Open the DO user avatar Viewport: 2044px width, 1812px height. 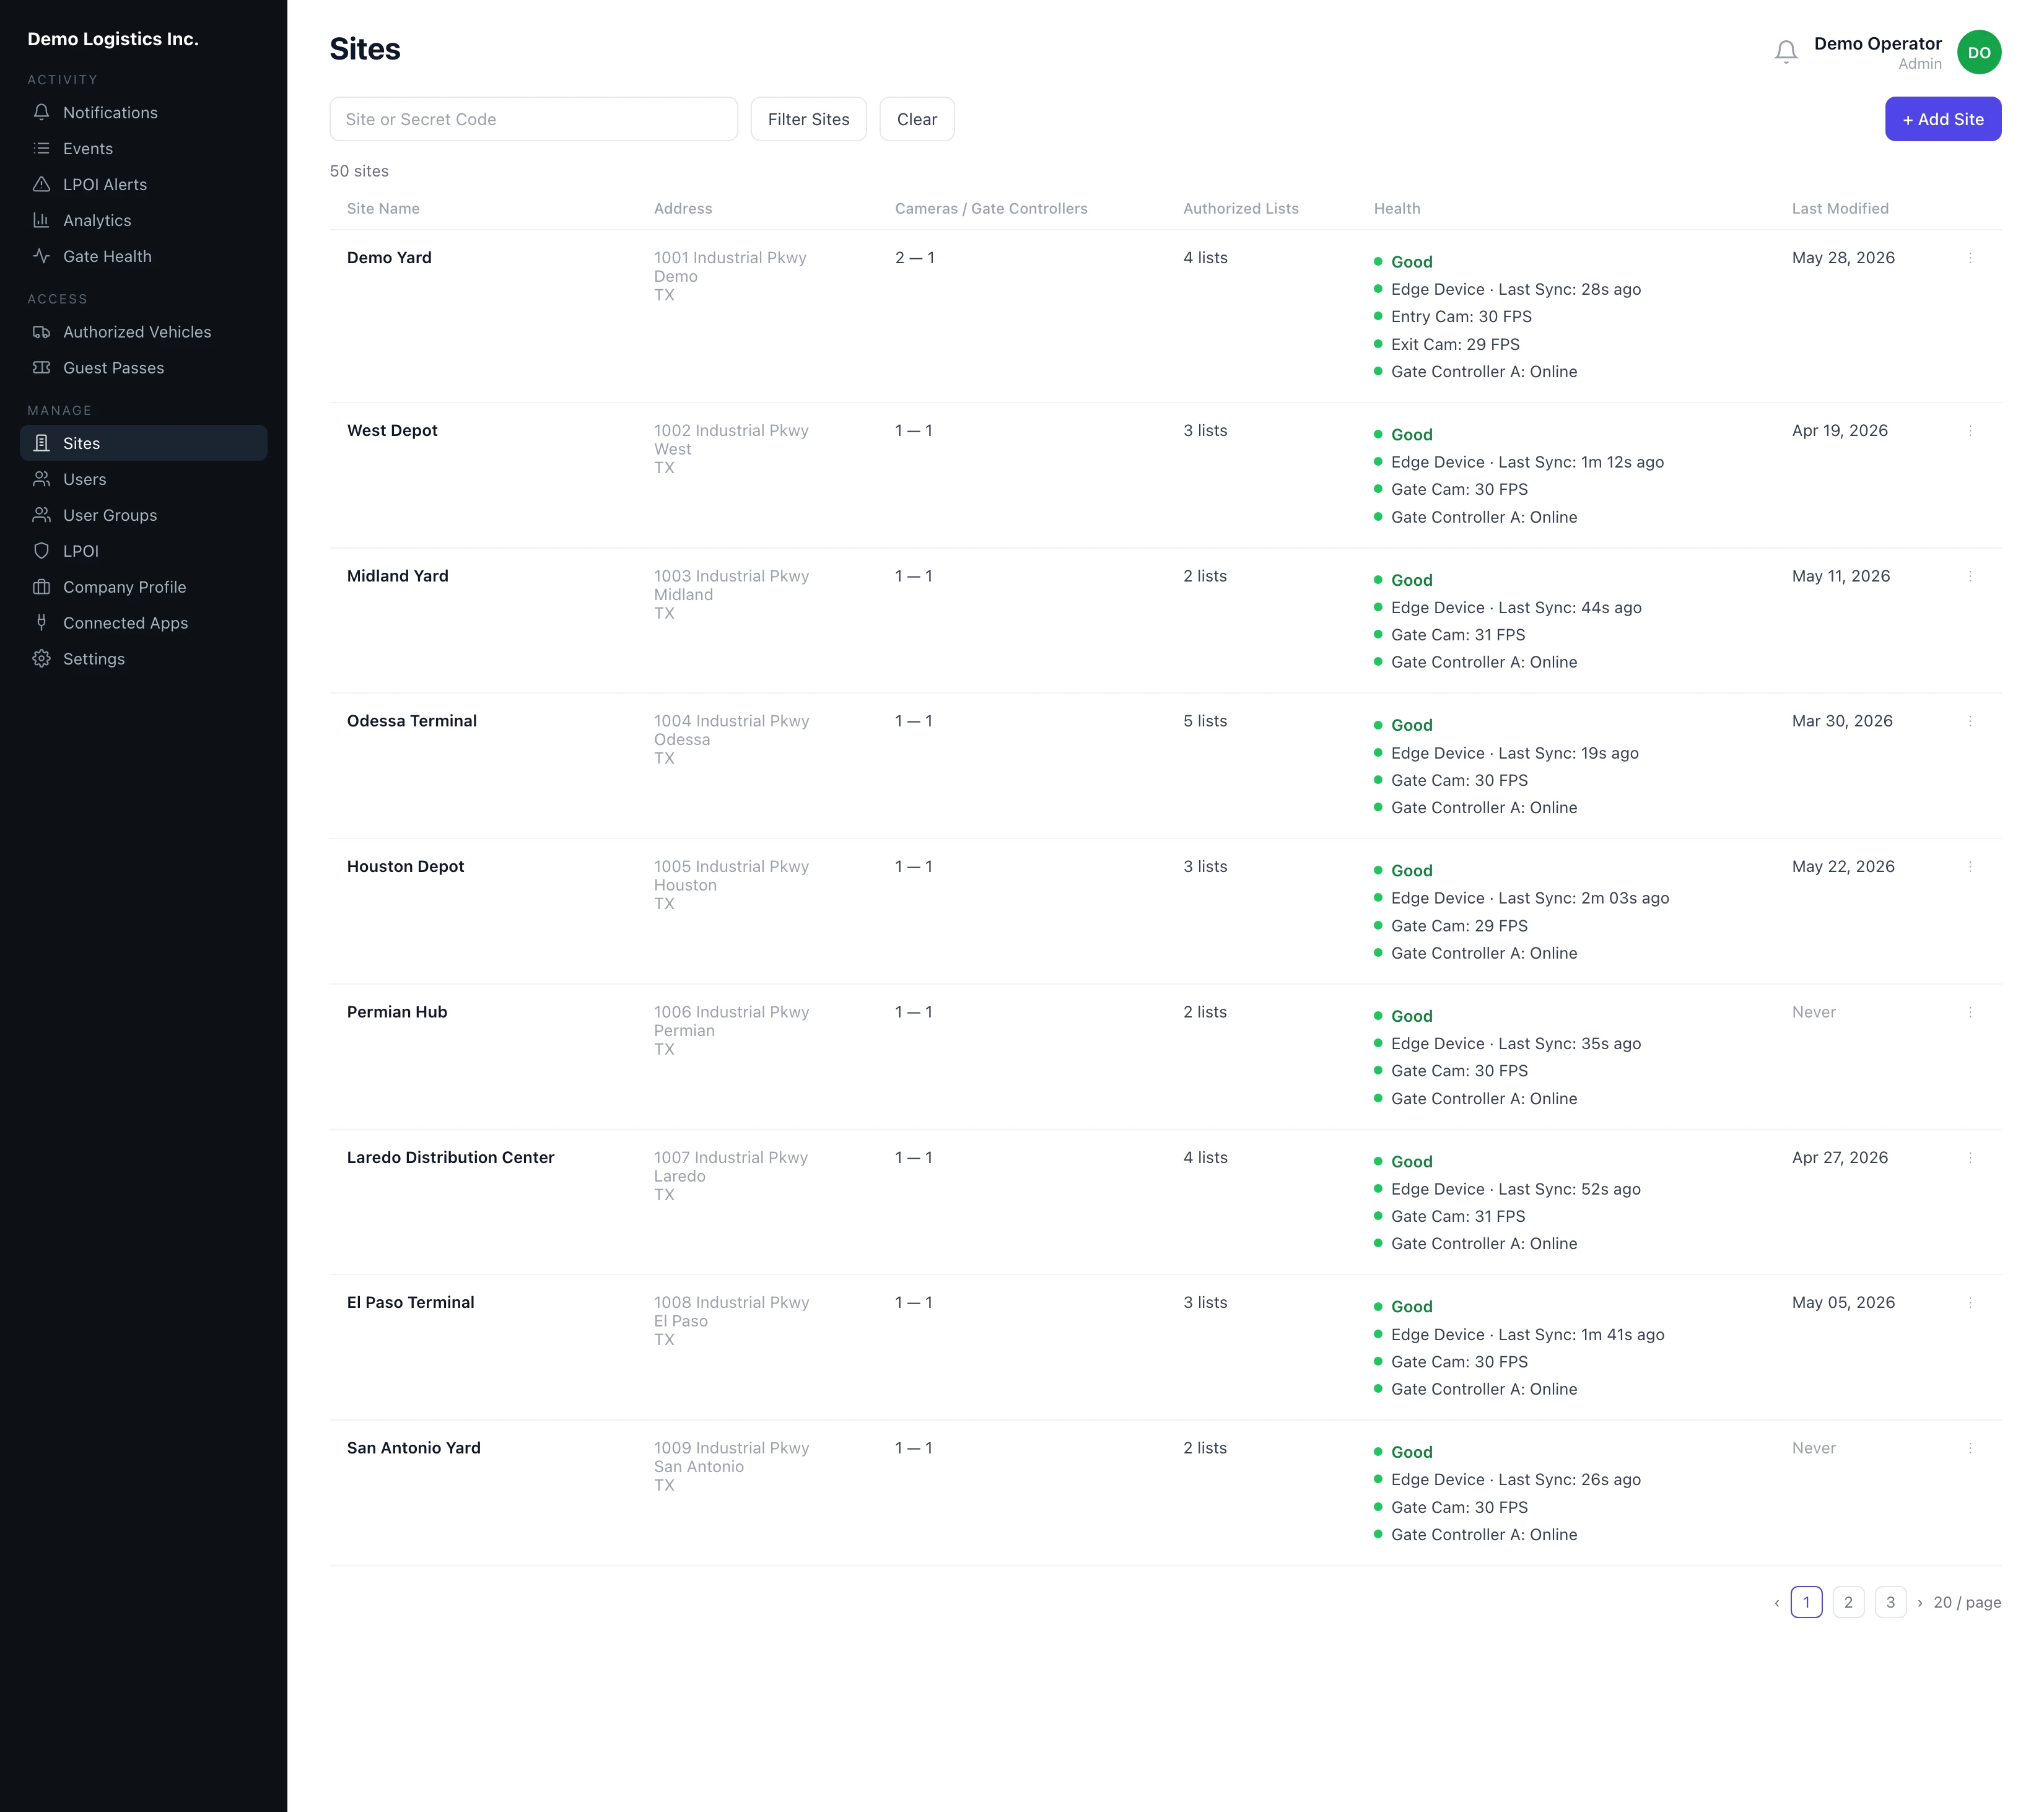tap(1978, 52)
